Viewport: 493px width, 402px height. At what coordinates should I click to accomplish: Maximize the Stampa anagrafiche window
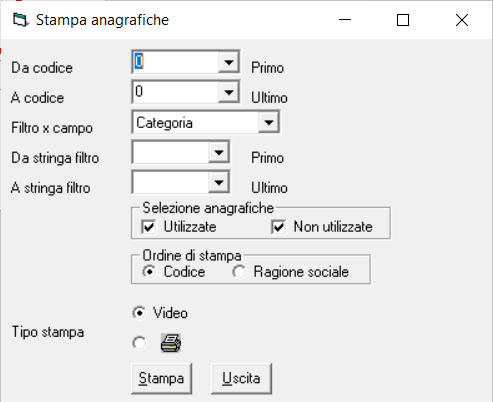[x=403, y=20]
